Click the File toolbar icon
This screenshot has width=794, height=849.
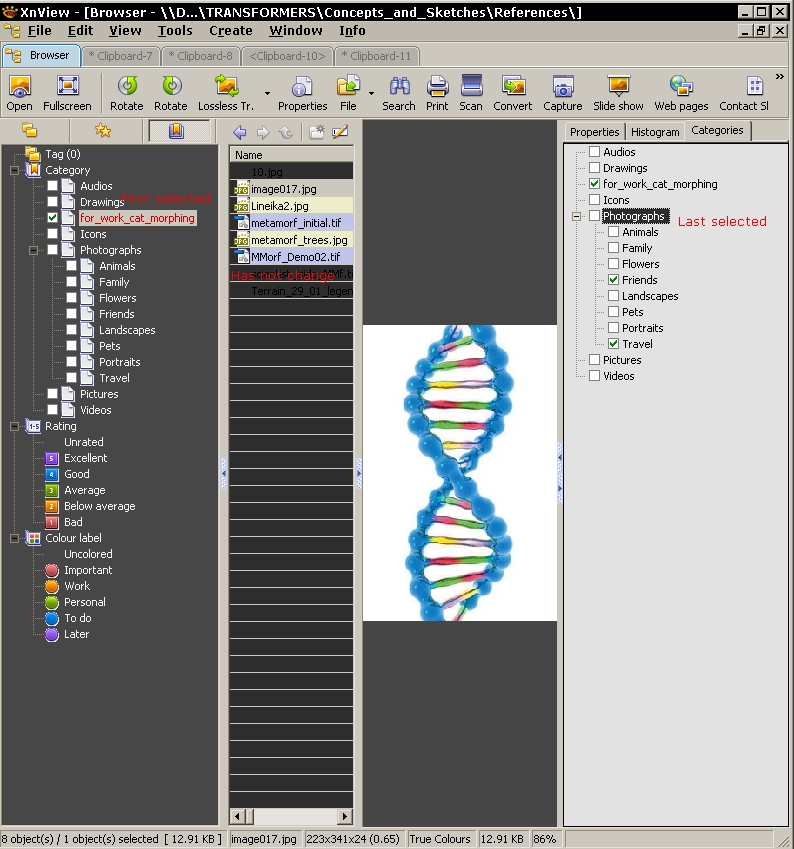[348, 93]
